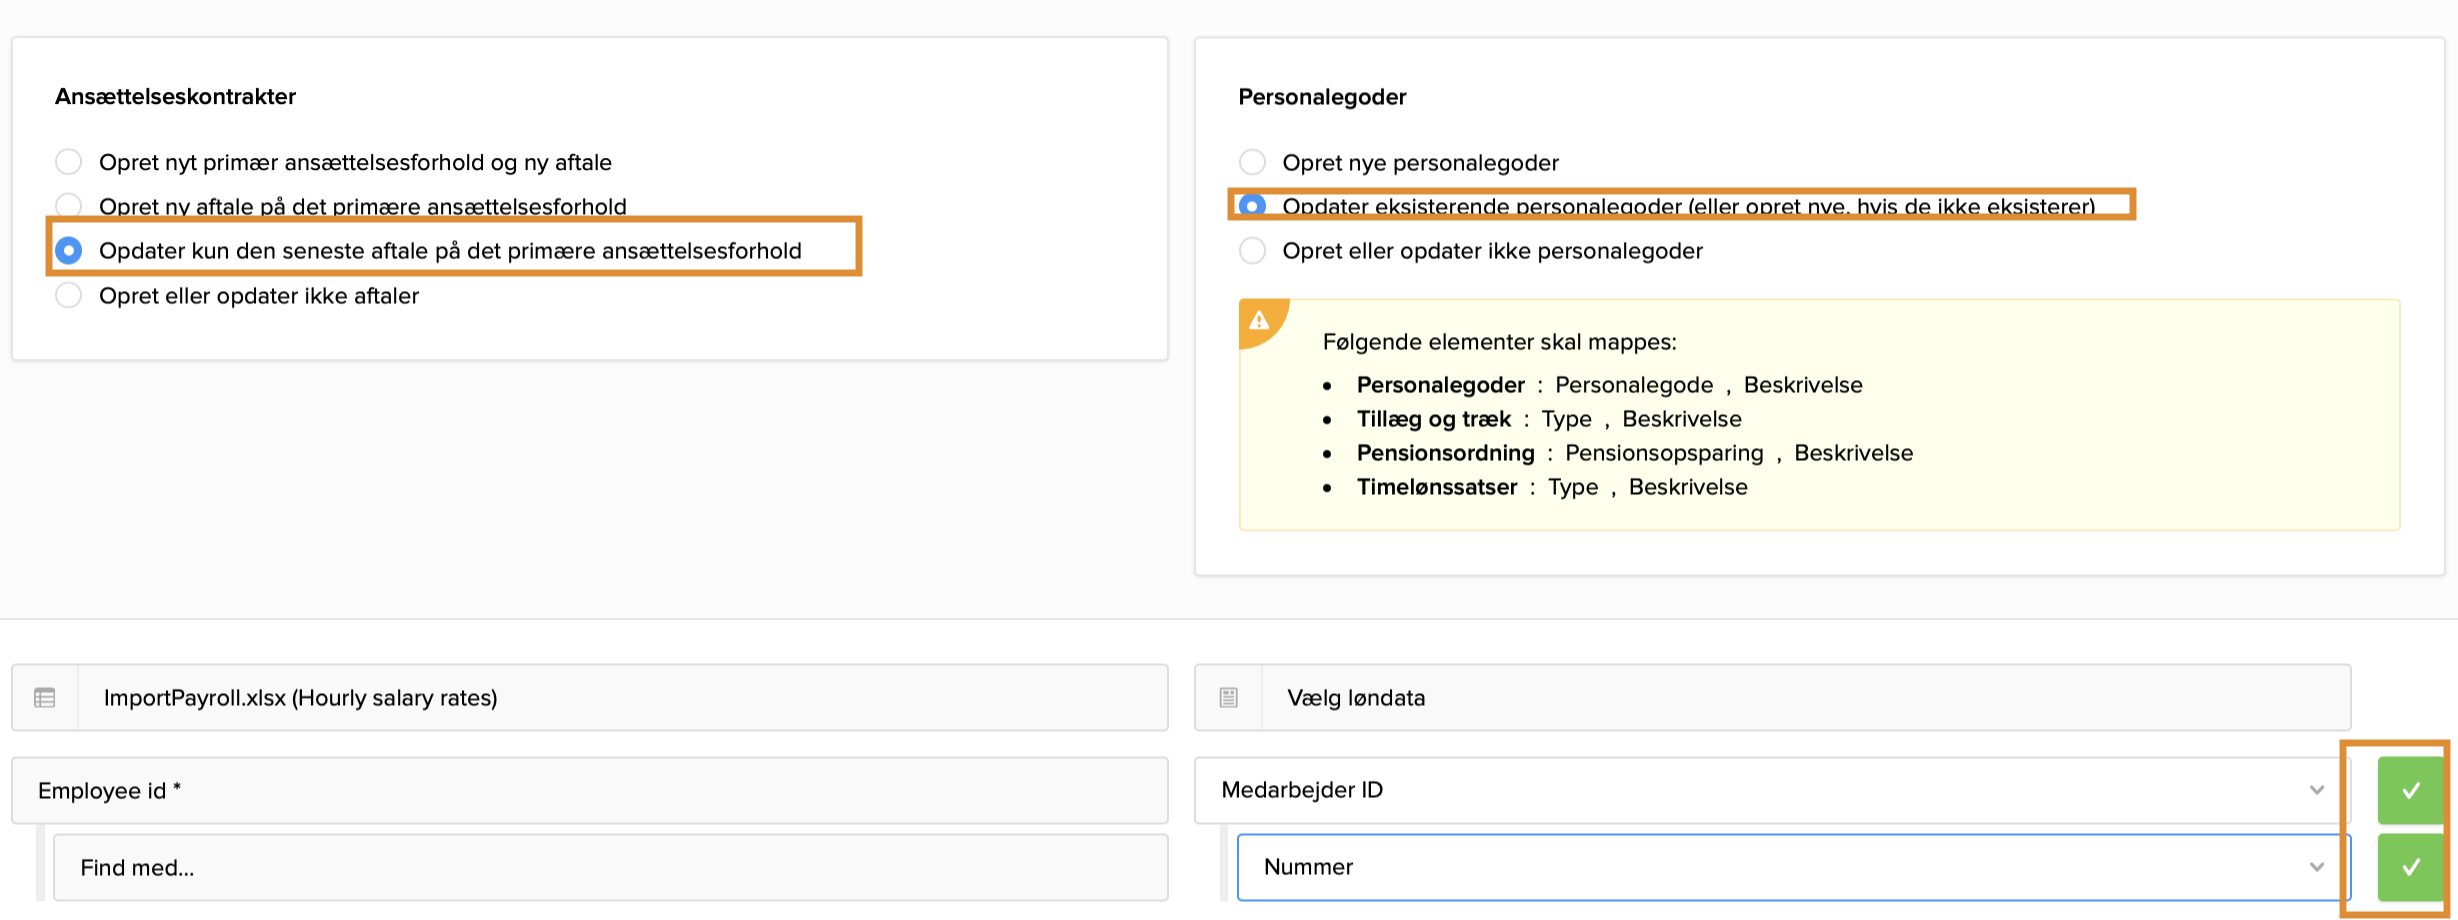This screenshot has height=920, width=2458.
Task: Click the document icon beside Vælg løndata
Action: tap(1229, 698)
